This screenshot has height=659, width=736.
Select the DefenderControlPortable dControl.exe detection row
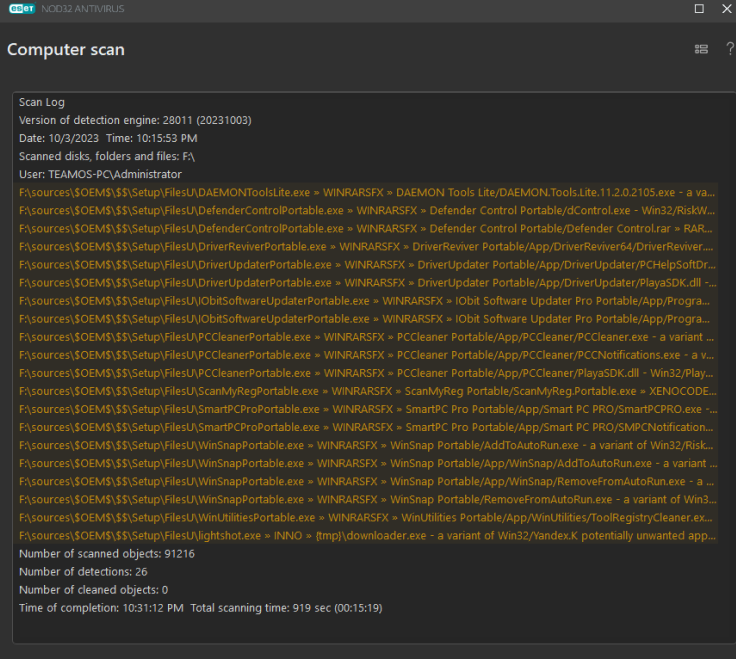367,210
